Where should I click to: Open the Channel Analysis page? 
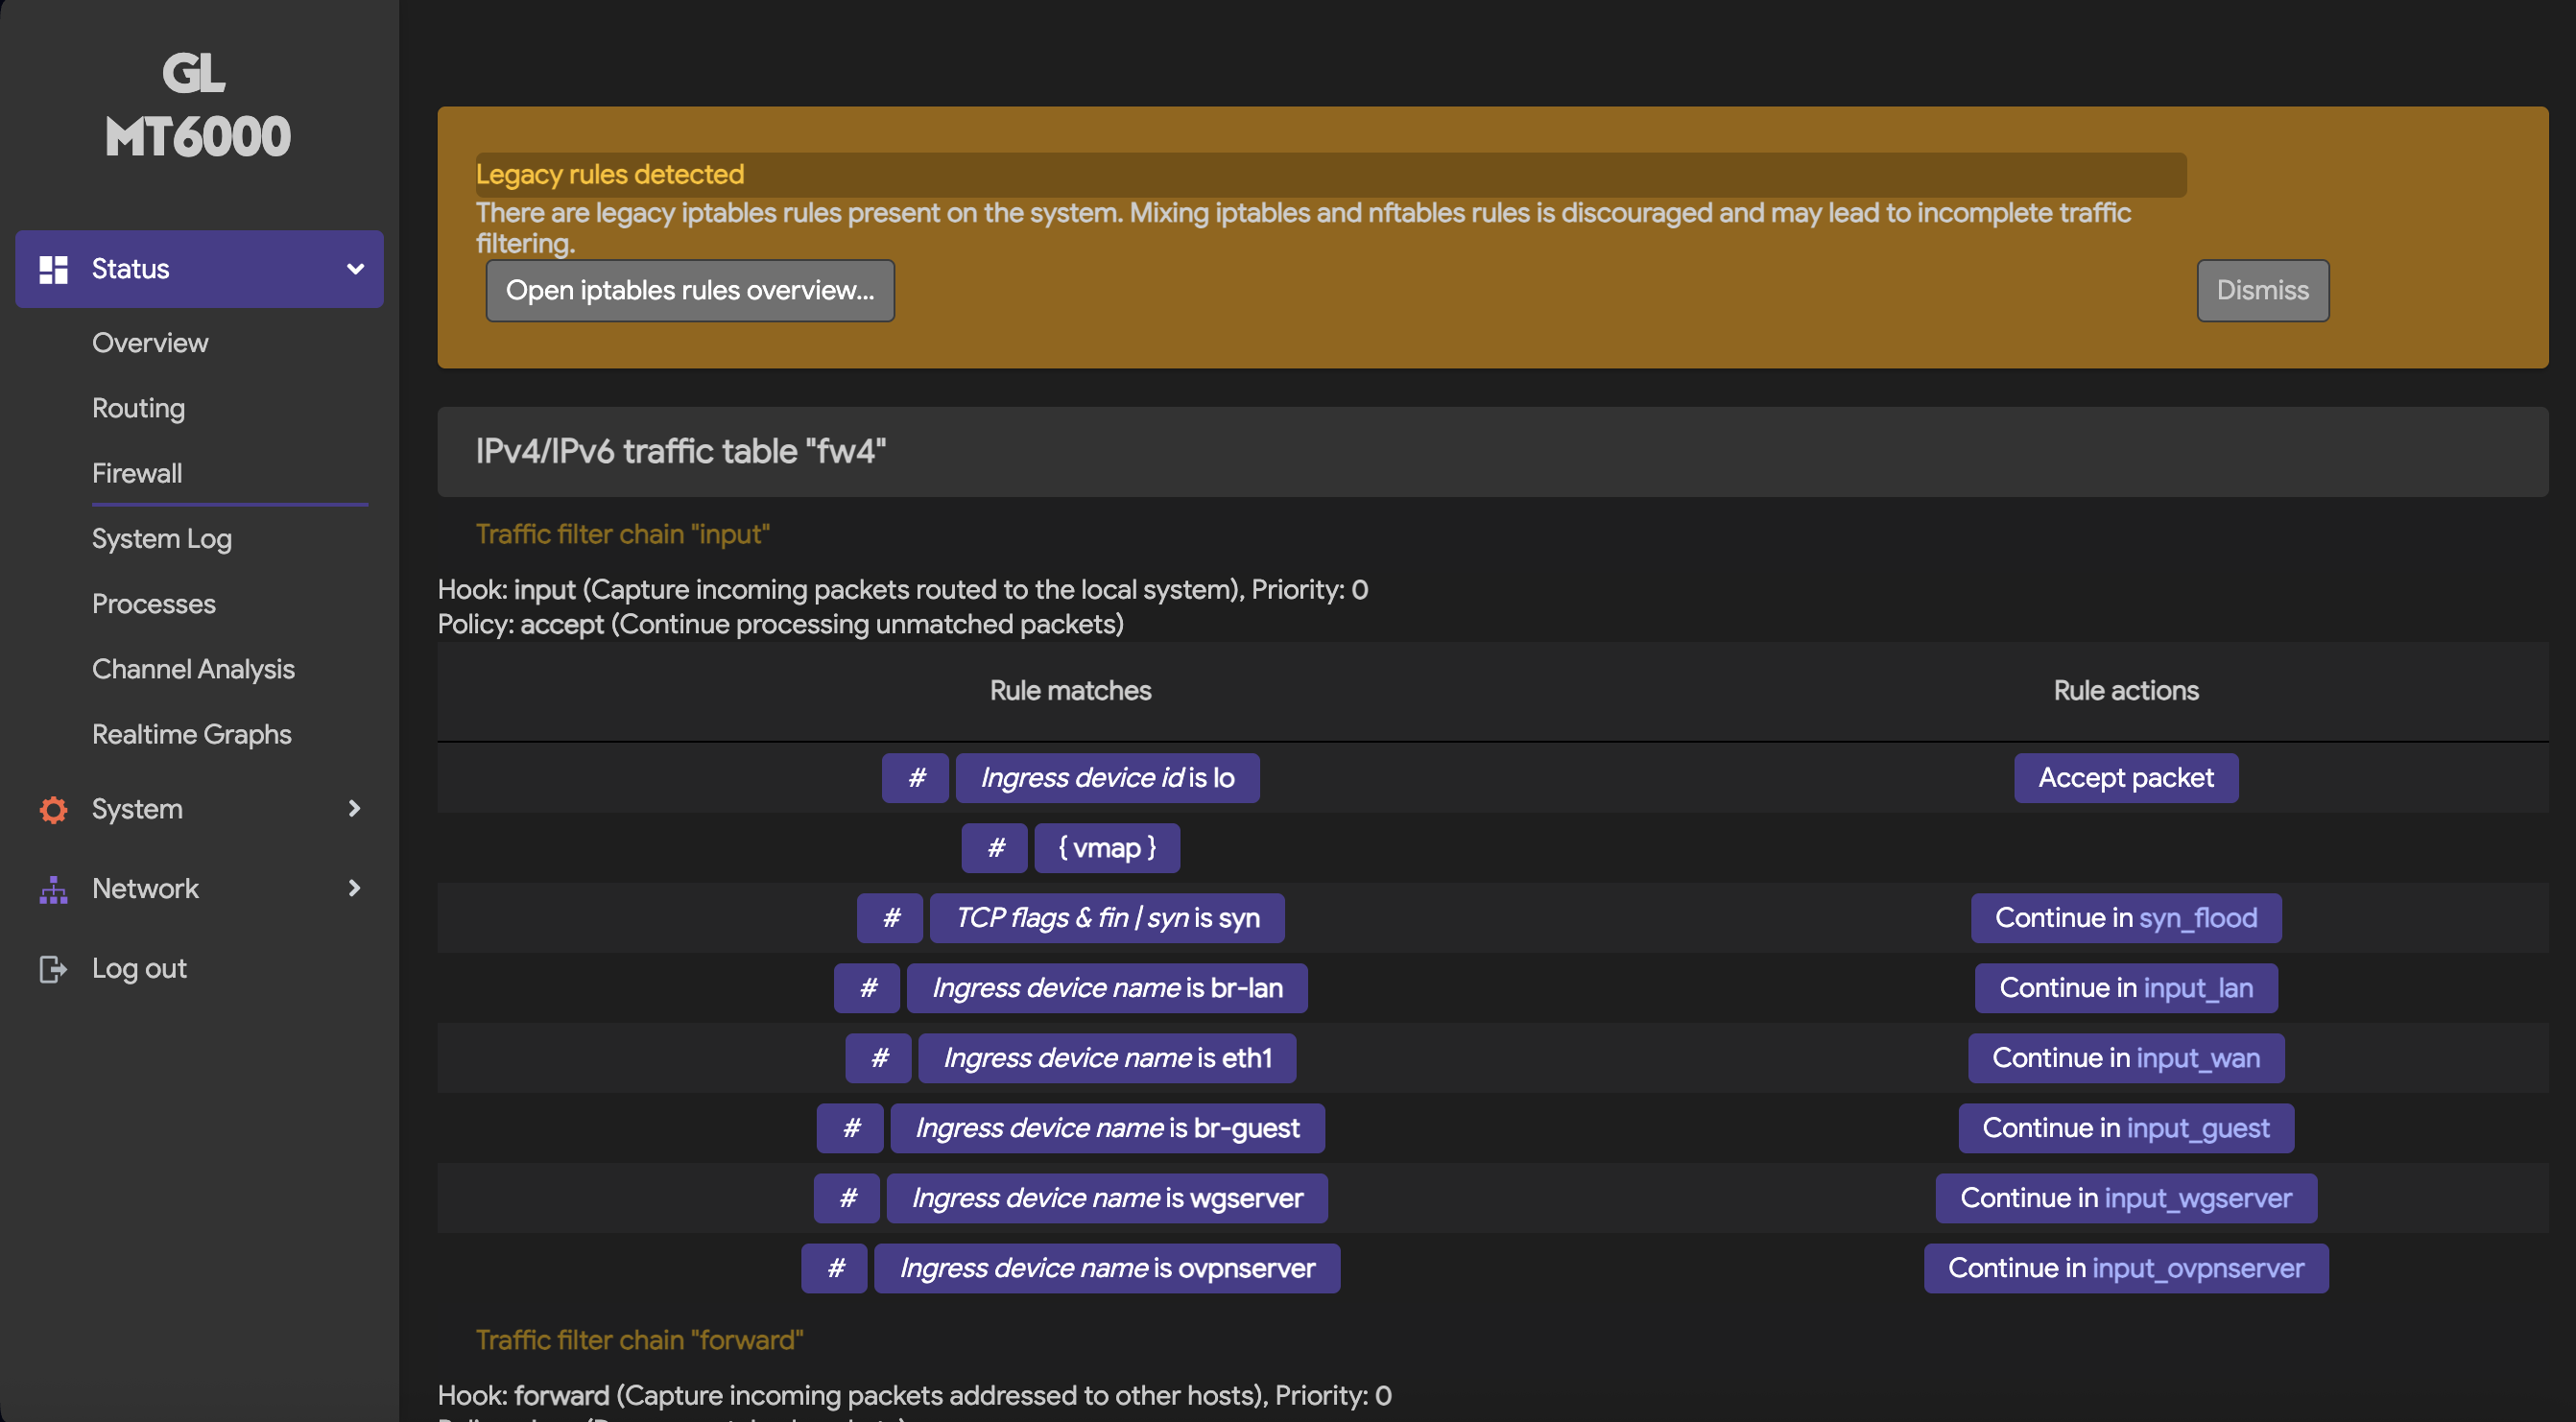click(193, 669)
